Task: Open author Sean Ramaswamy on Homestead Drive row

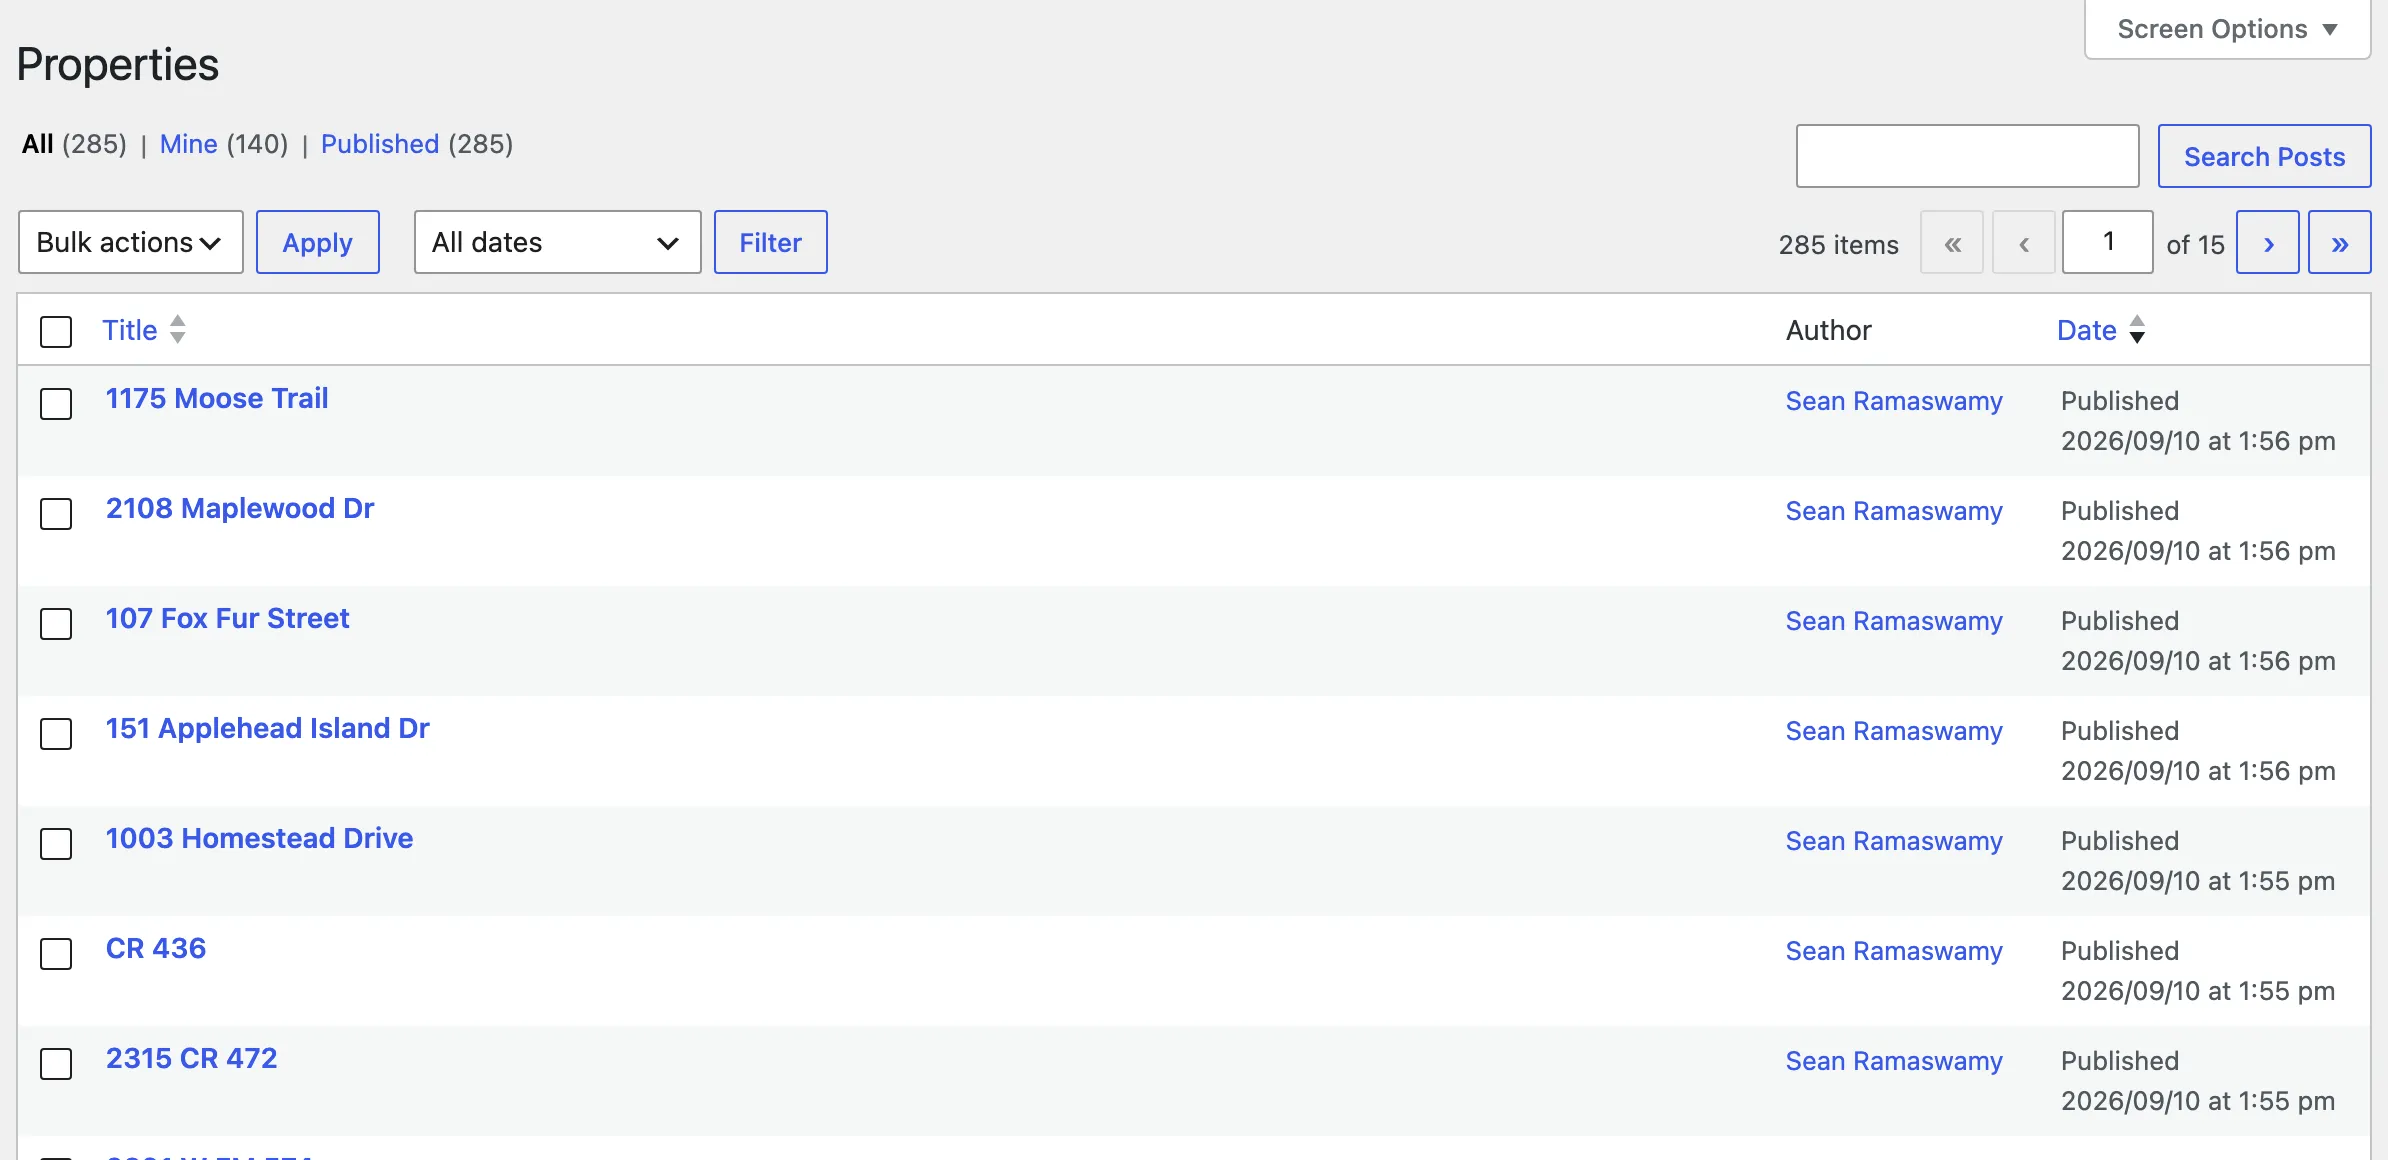Action: (1894, 841)
